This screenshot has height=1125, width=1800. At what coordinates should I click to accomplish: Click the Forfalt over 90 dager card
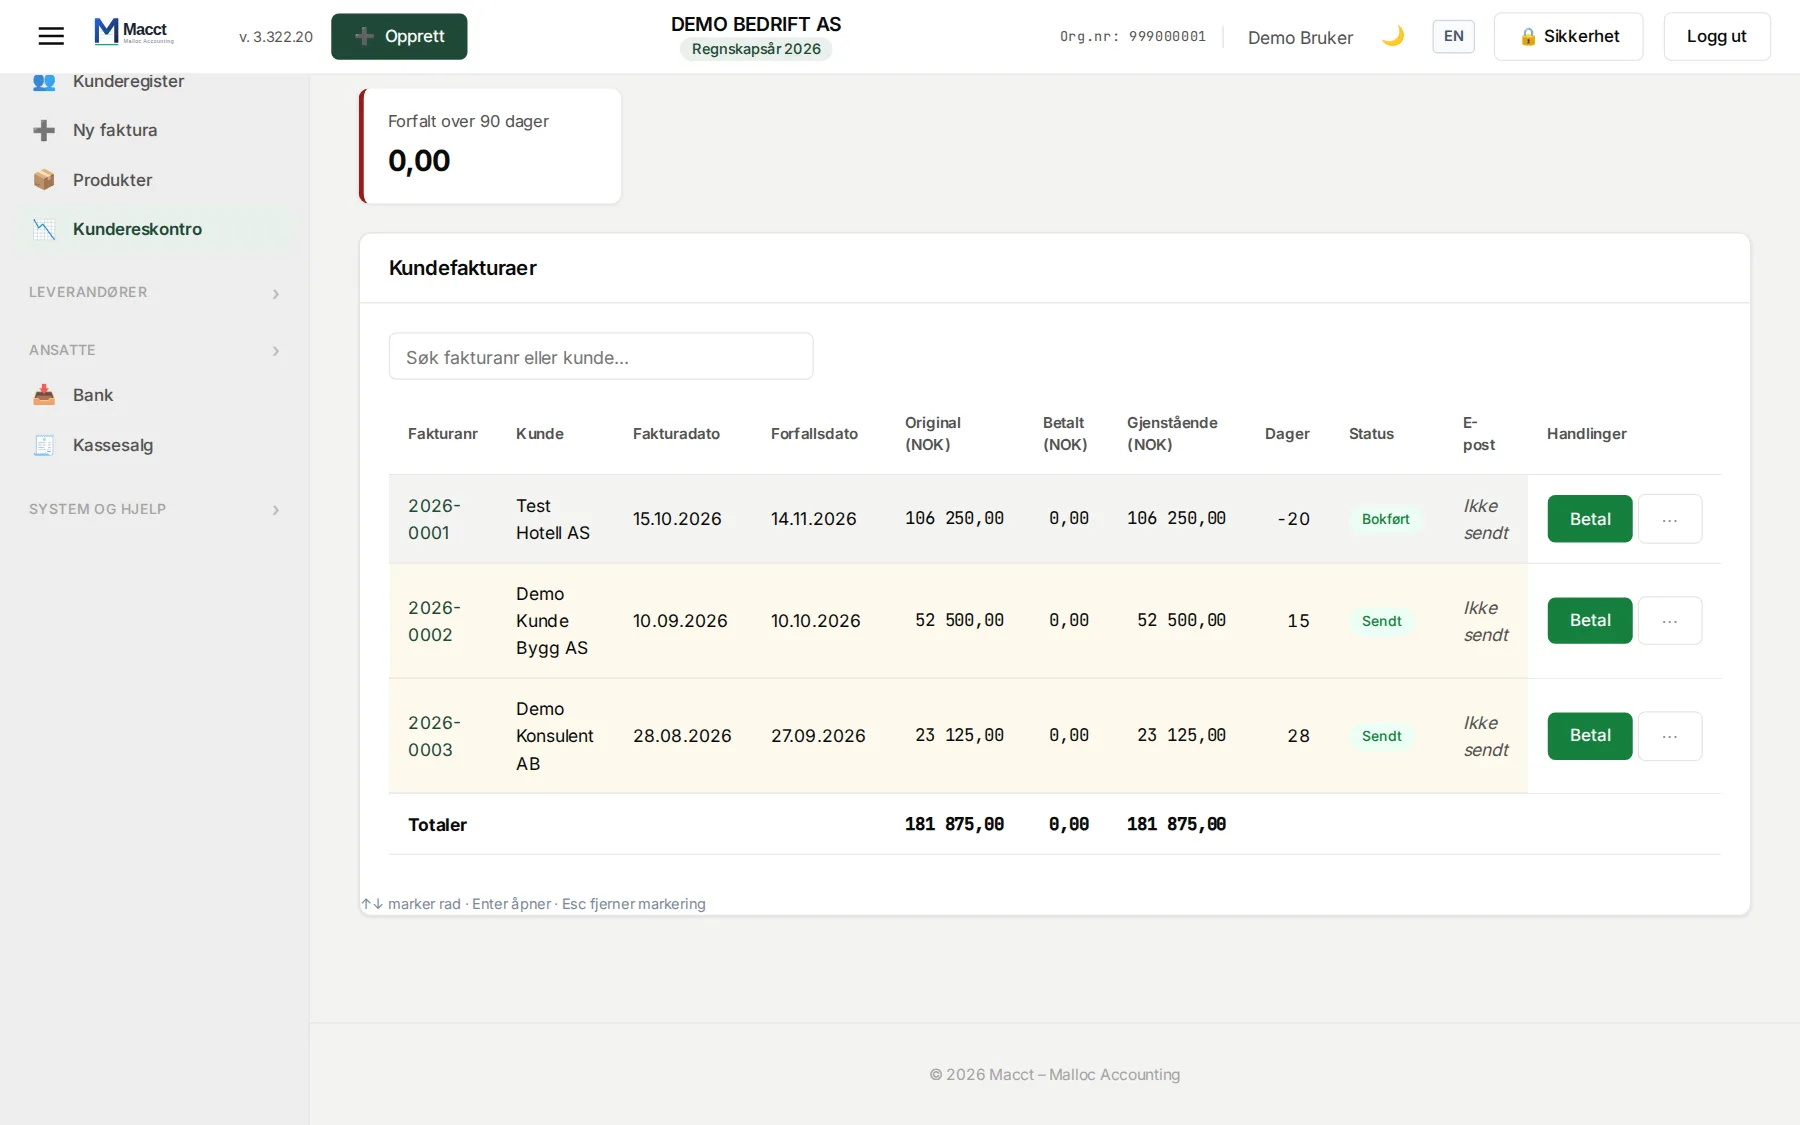click(x=490, y=146)
